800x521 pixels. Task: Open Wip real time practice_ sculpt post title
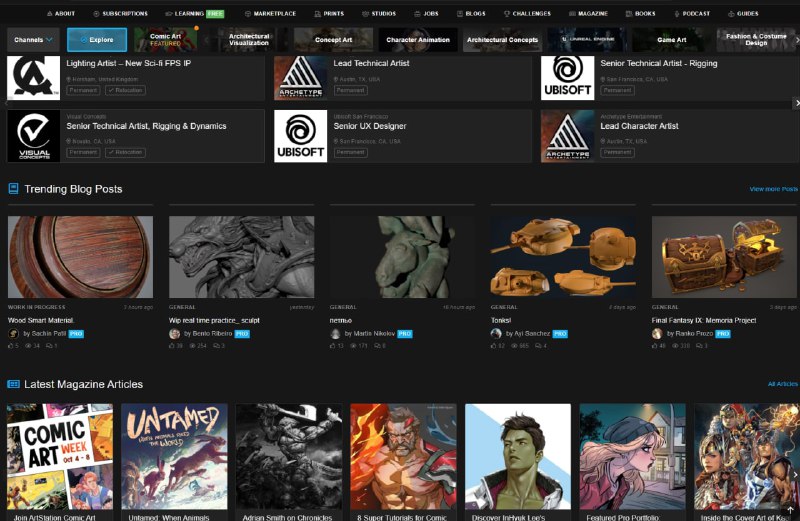coord(214,320)
